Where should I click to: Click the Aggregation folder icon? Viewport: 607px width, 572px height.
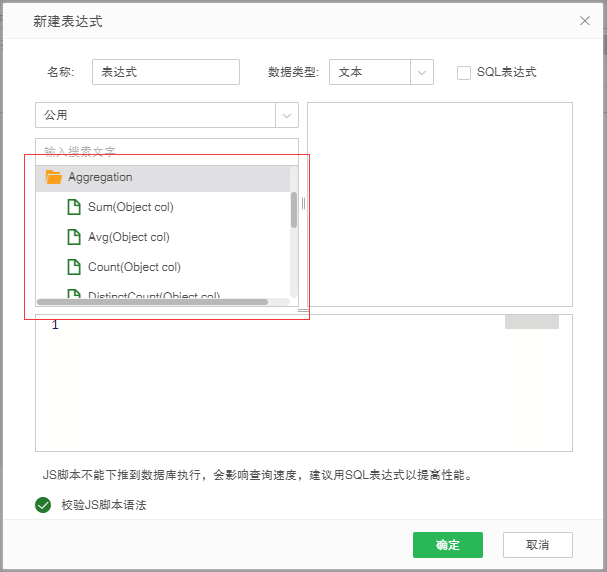[x=54, y=177]
